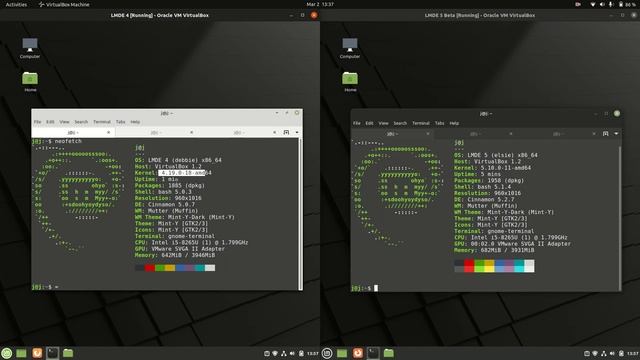Click new tab icon in LMDE 5 terminal
The width and height of the screenshot is (640, 360).
click(605, 133)
